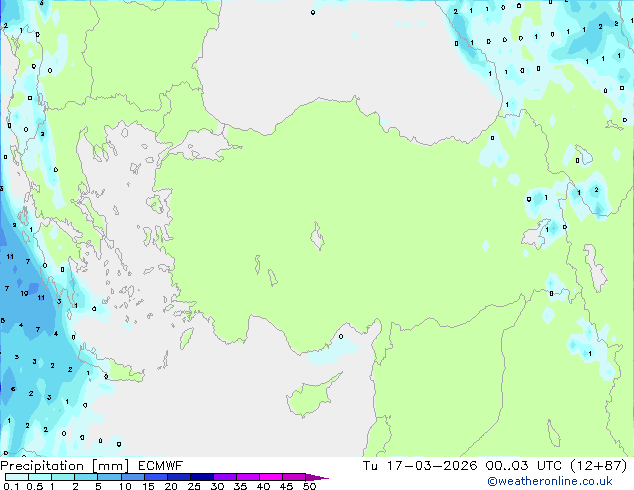Click the '50' legend scale label
The width and height of the screenshot is (634, 490).
coord(309,486)
